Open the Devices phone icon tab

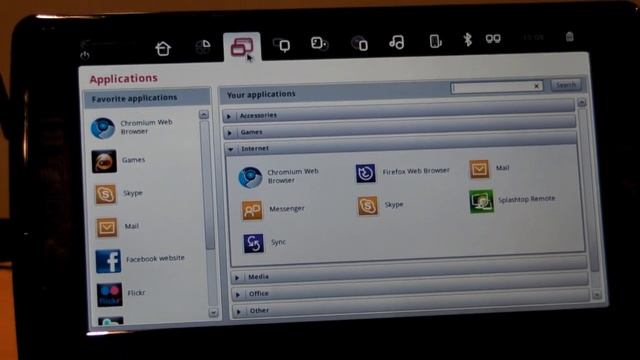[436, 41]
